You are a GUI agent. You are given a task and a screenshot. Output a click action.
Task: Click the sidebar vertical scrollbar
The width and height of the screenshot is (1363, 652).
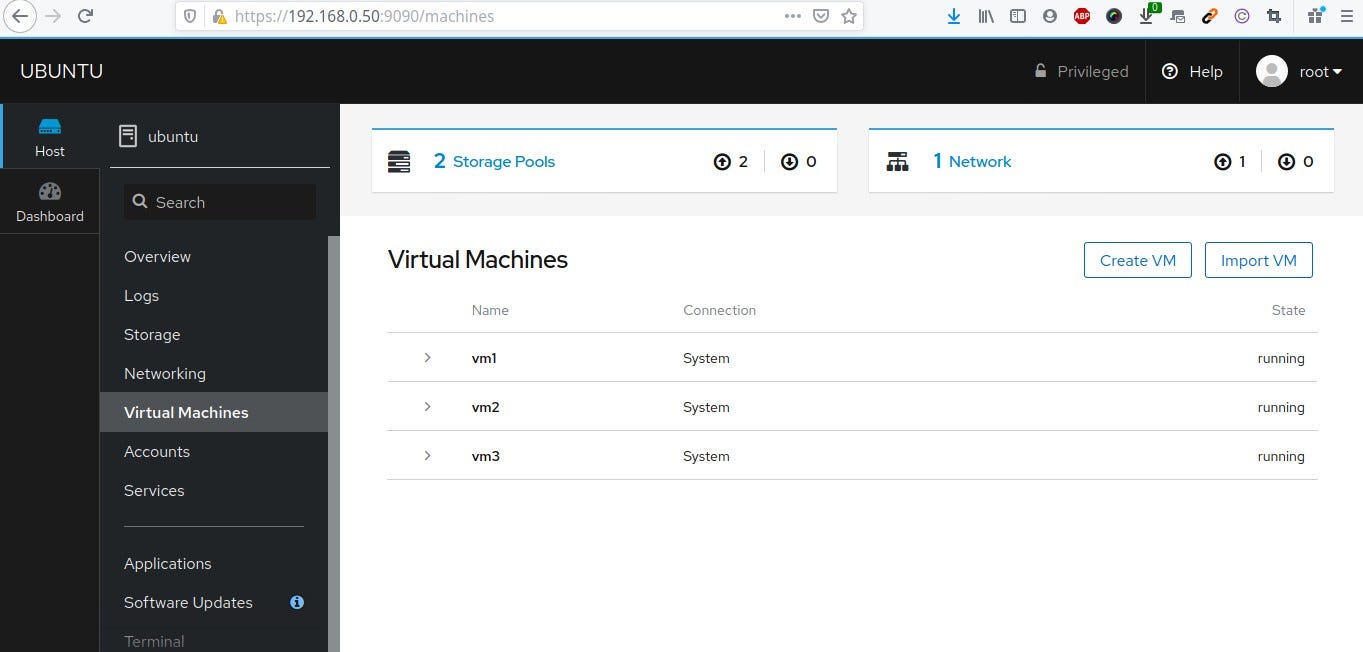(334, 444)
